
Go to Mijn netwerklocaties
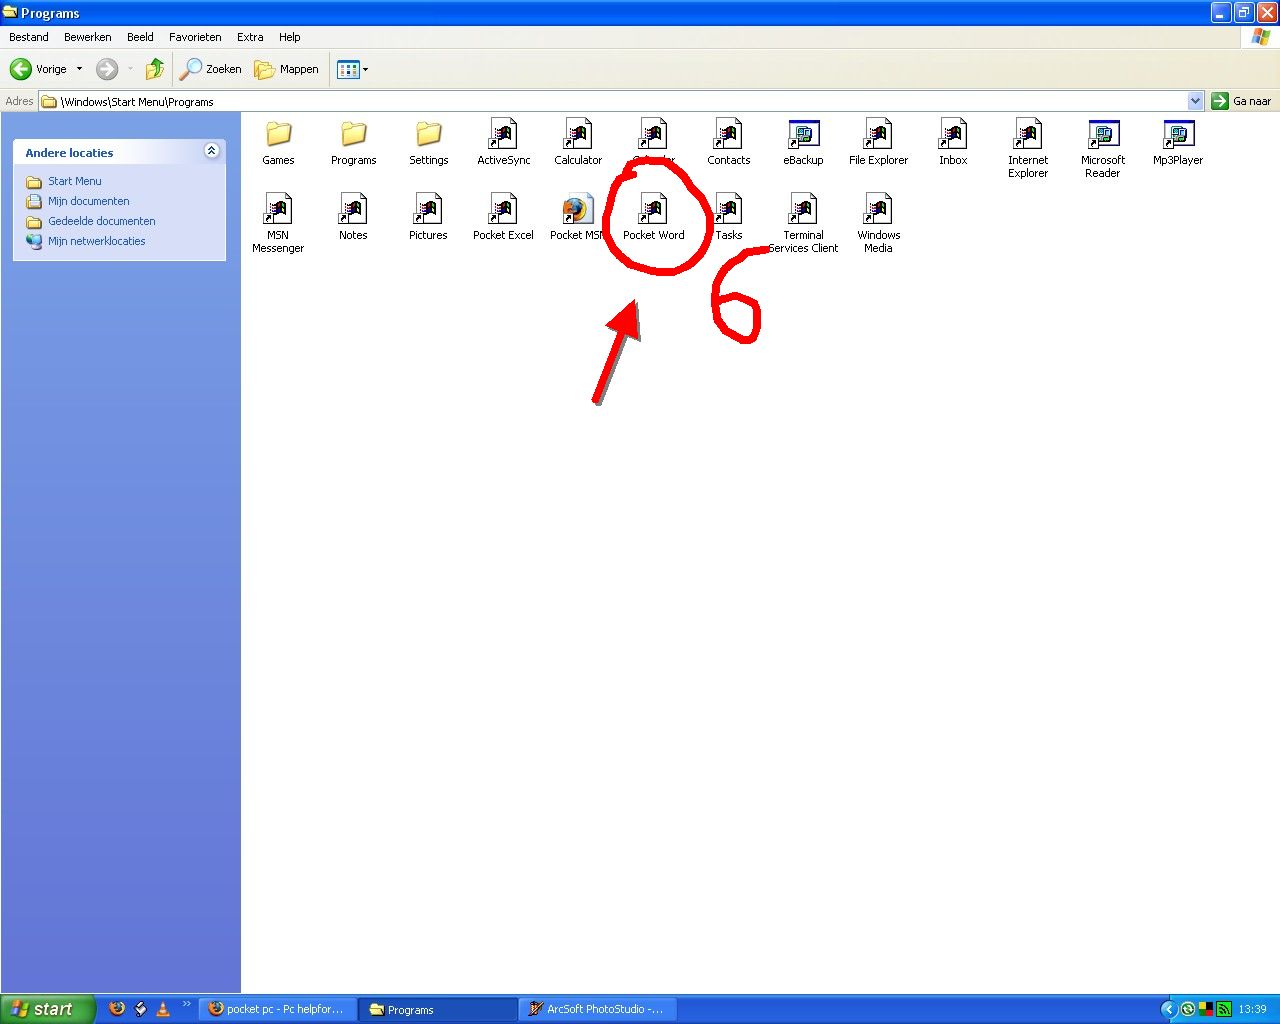pyautogui.click(x=97, y=241)
